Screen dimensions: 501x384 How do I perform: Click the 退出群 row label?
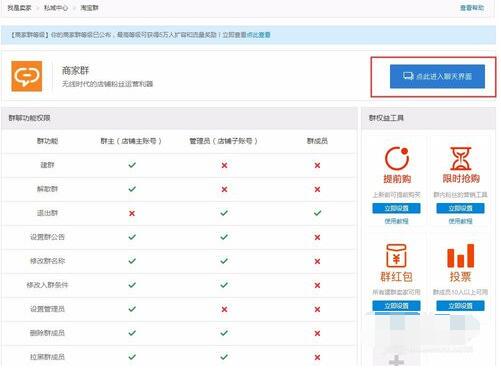(47, 213)
